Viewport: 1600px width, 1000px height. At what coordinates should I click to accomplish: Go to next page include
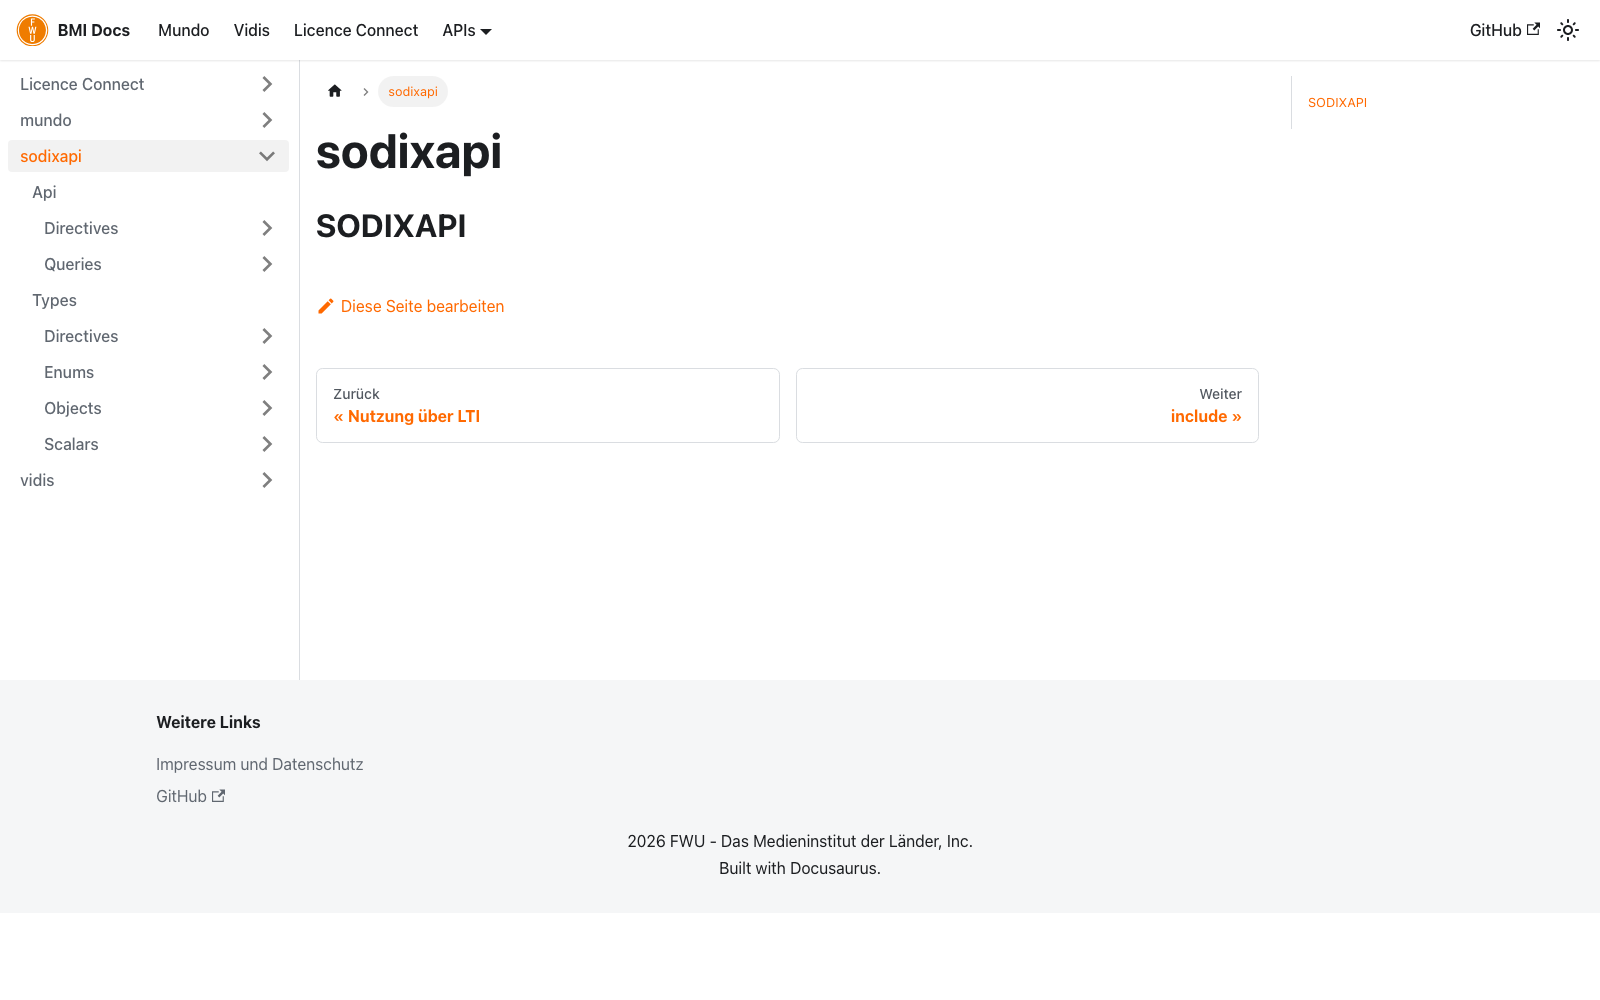tap(1027, 405)
